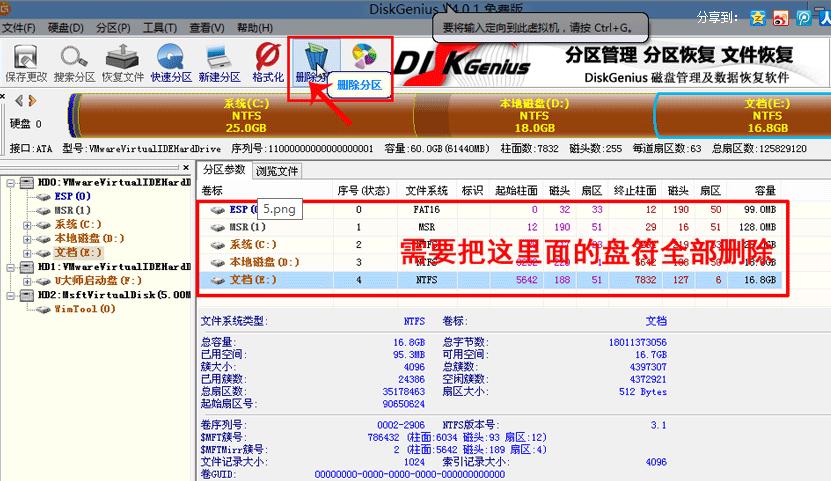Select 文档(E:) 16.8GB partition bar
Viewport: 831px width, 481px height.
click(x=743, y=115)
